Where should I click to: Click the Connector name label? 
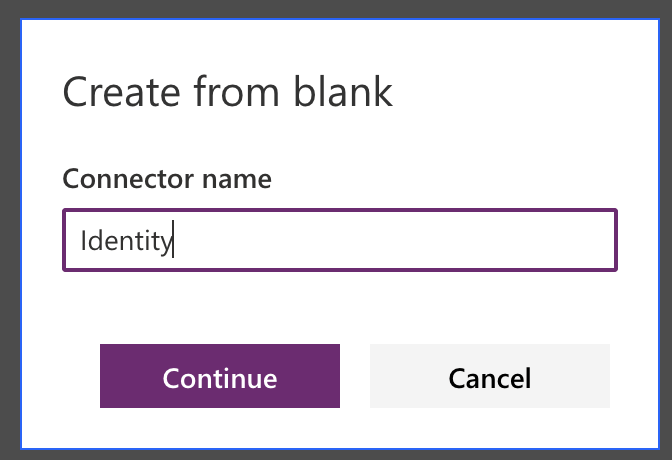(166, 179)
